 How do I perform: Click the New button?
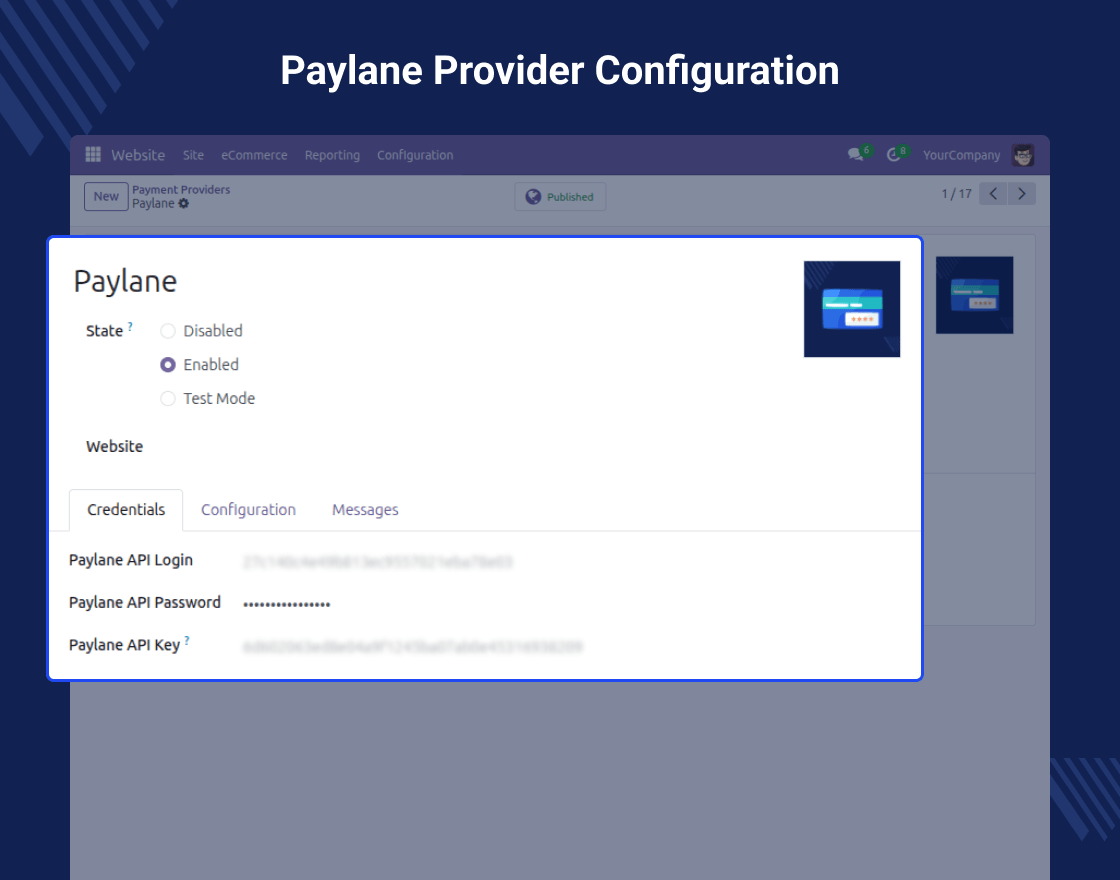click(106, 196)
